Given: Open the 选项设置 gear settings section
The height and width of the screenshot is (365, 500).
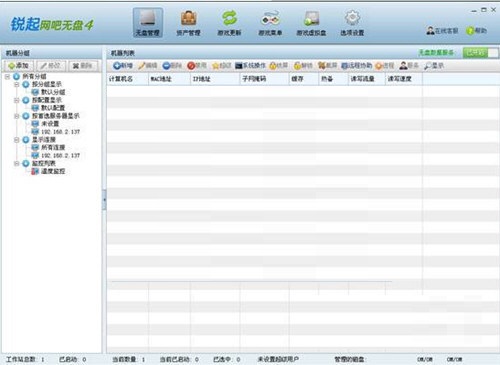Looking at the screenshot, I should [352, 23].
